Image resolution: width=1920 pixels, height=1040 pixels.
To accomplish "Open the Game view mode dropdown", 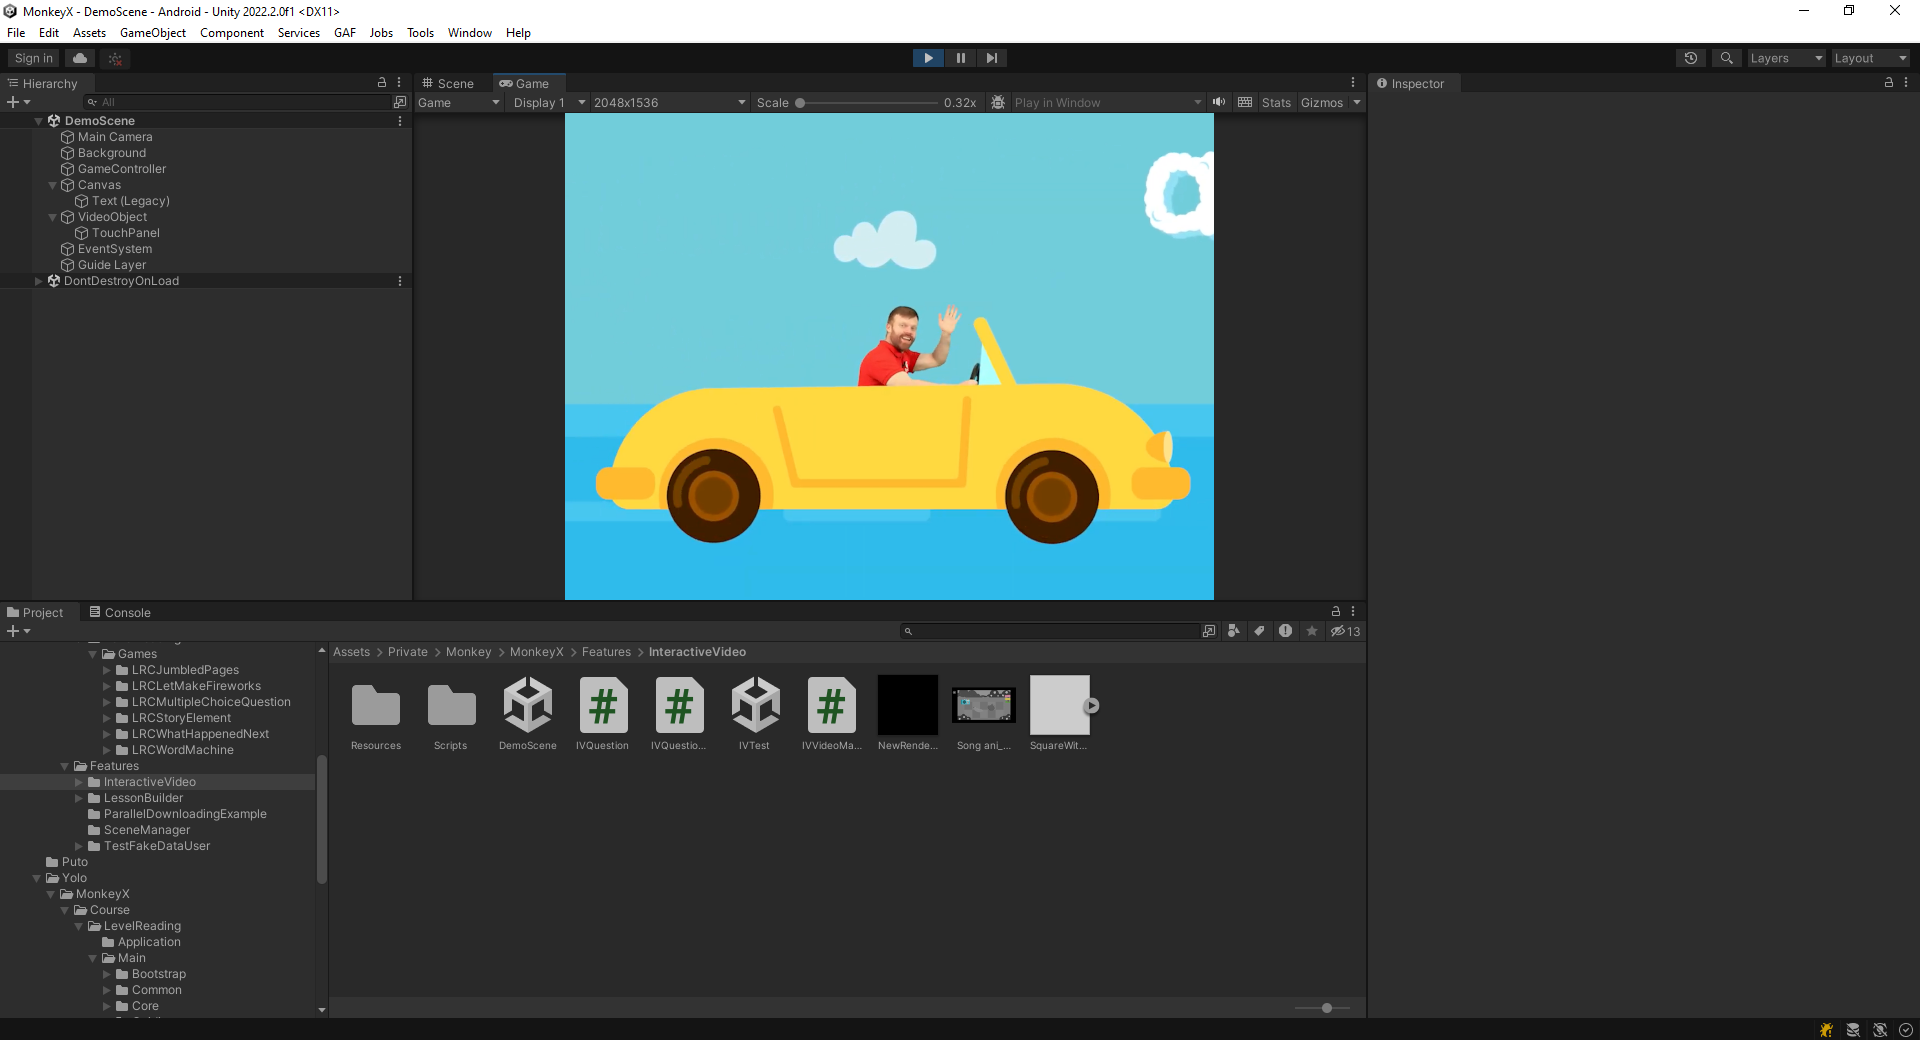I will tap(458, 102).
